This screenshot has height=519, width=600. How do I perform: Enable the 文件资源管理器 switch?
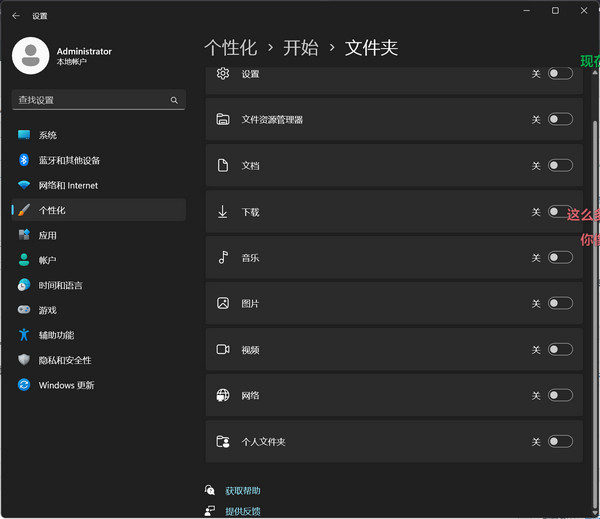(560, 119)
